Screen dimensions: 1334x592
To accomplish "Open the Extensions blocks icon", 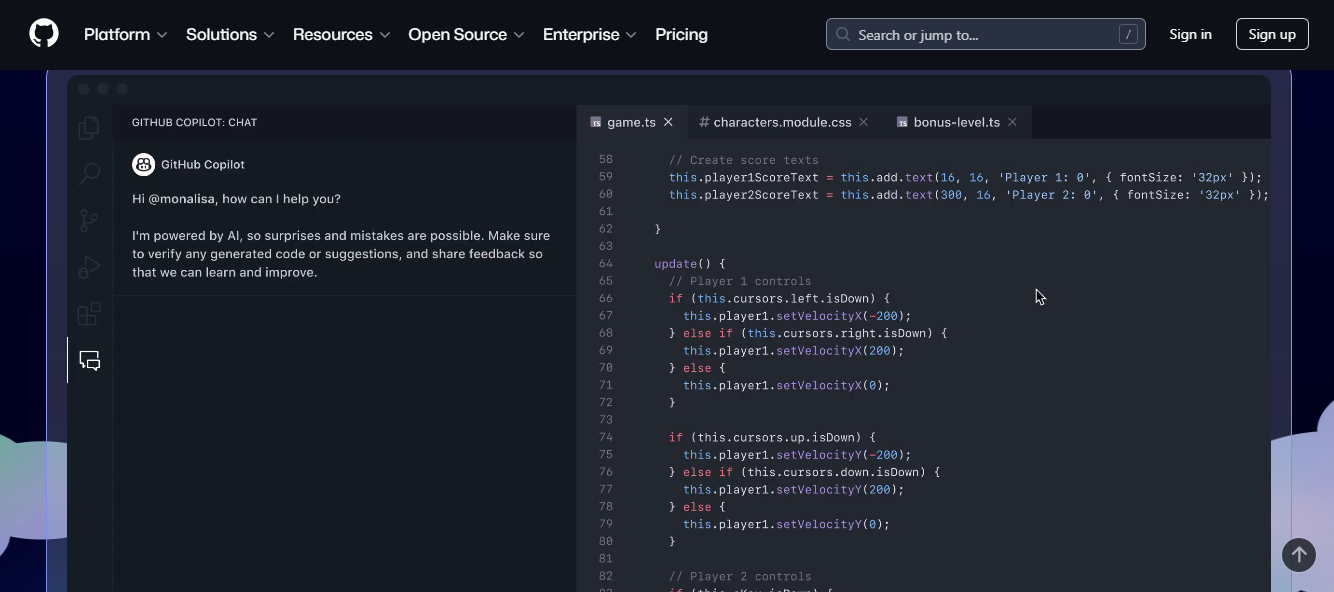I will [x=89, y=314].
